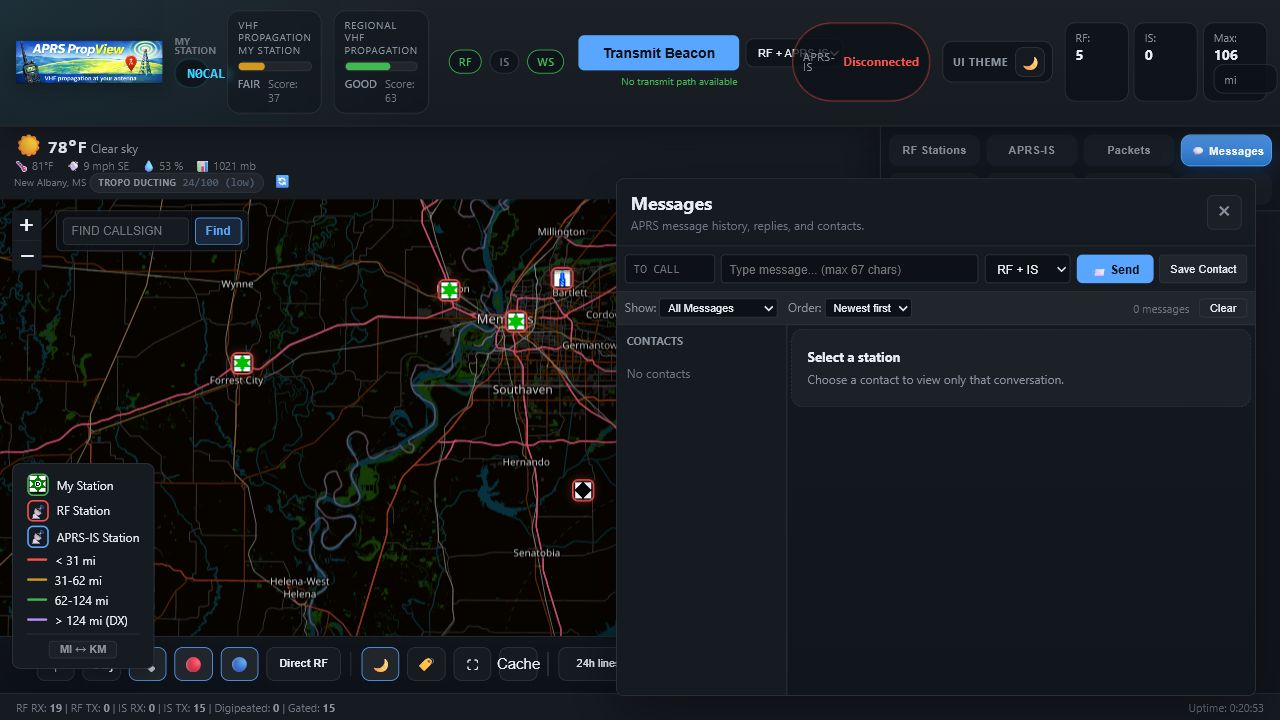Select the Messages tab
1280x720 pixels.
[1226, 151]
